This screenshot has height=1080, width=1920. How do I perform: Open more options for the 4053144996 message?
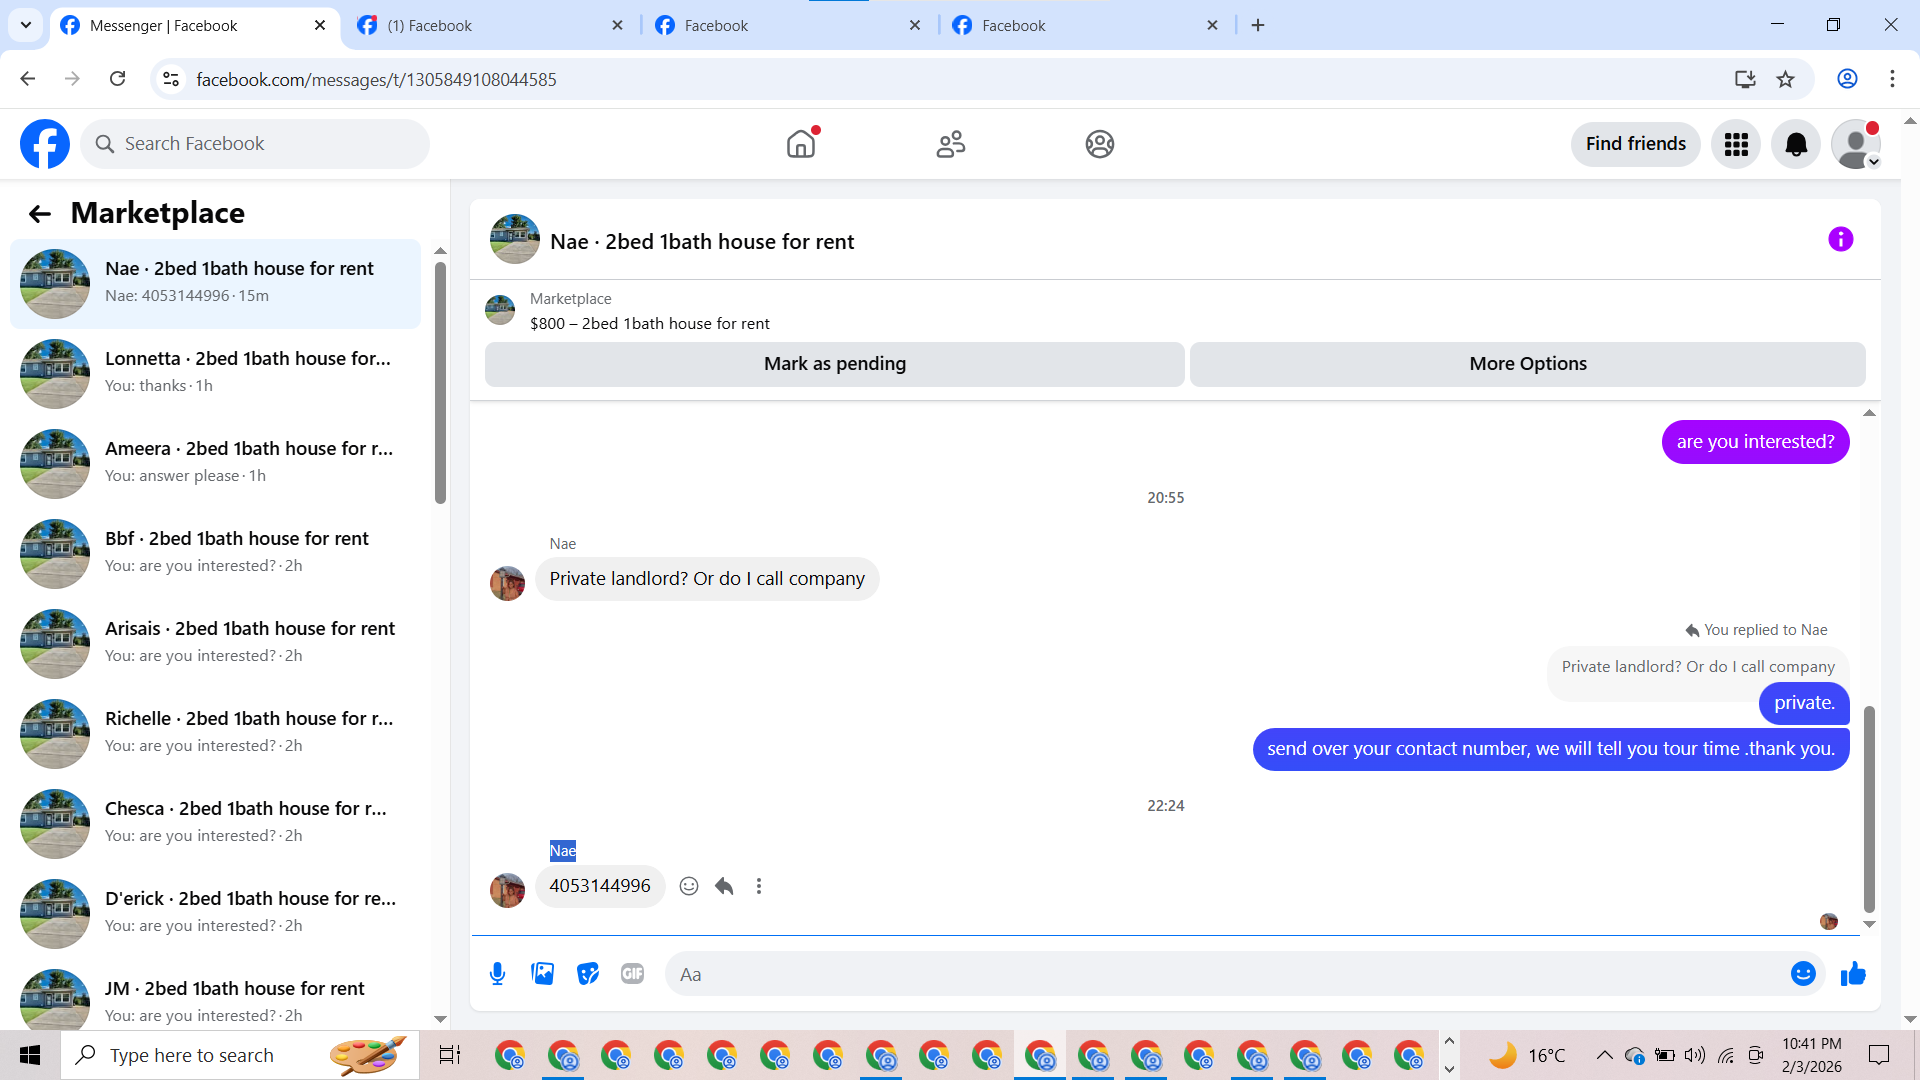click(759, 886)
